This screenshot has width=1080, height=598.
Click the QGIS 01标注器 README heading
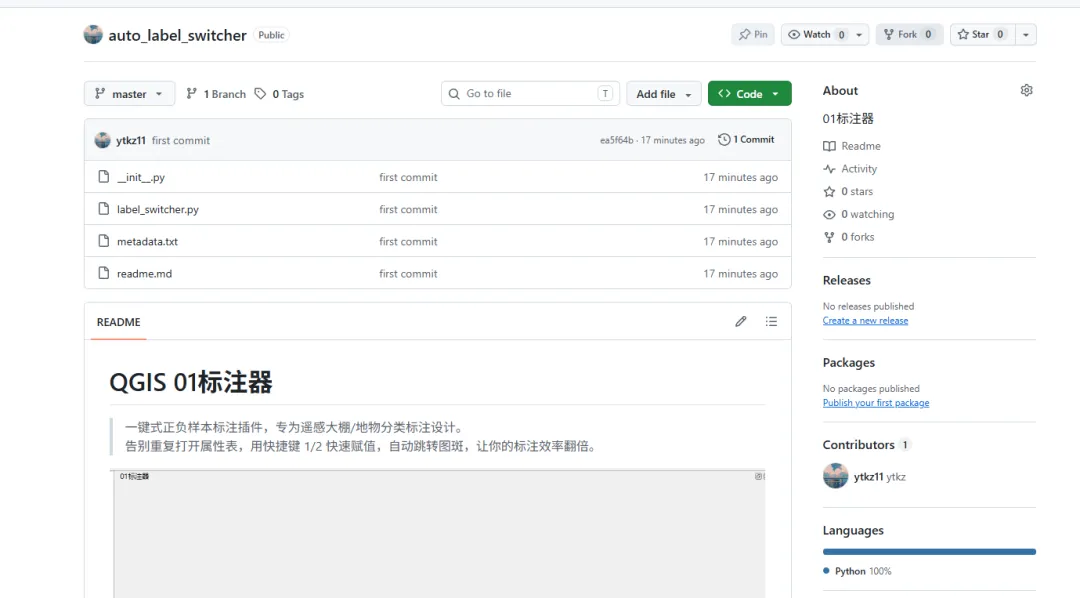pos(191,382)
